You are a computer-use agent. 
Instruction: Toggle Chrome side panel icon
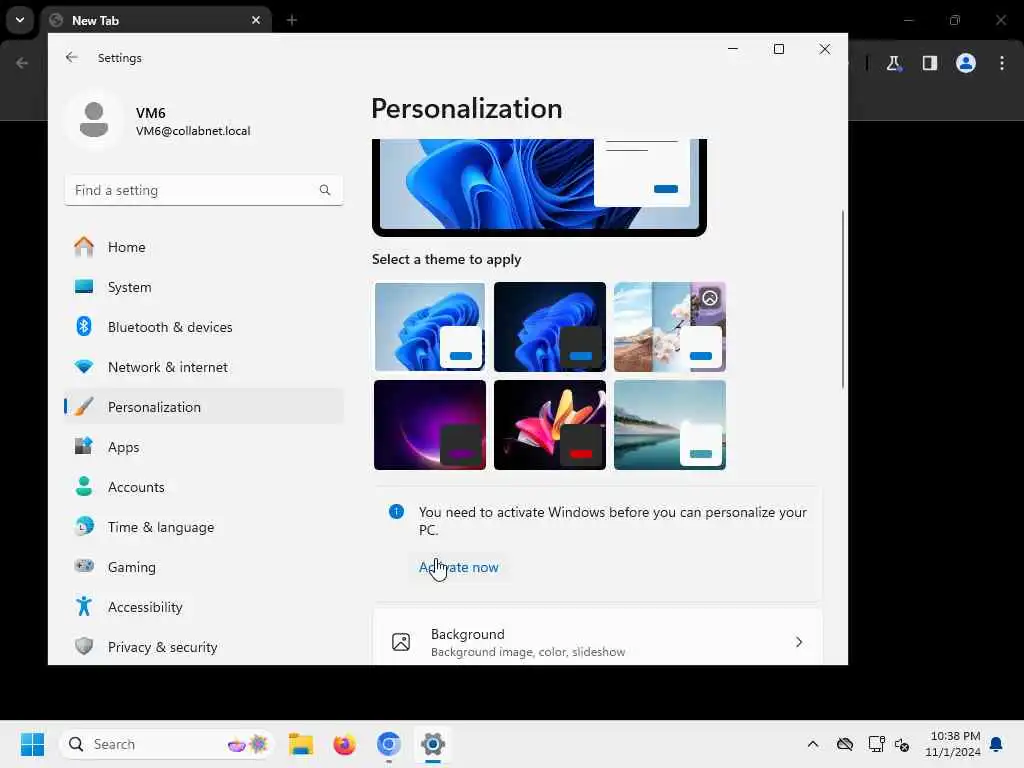930,63
